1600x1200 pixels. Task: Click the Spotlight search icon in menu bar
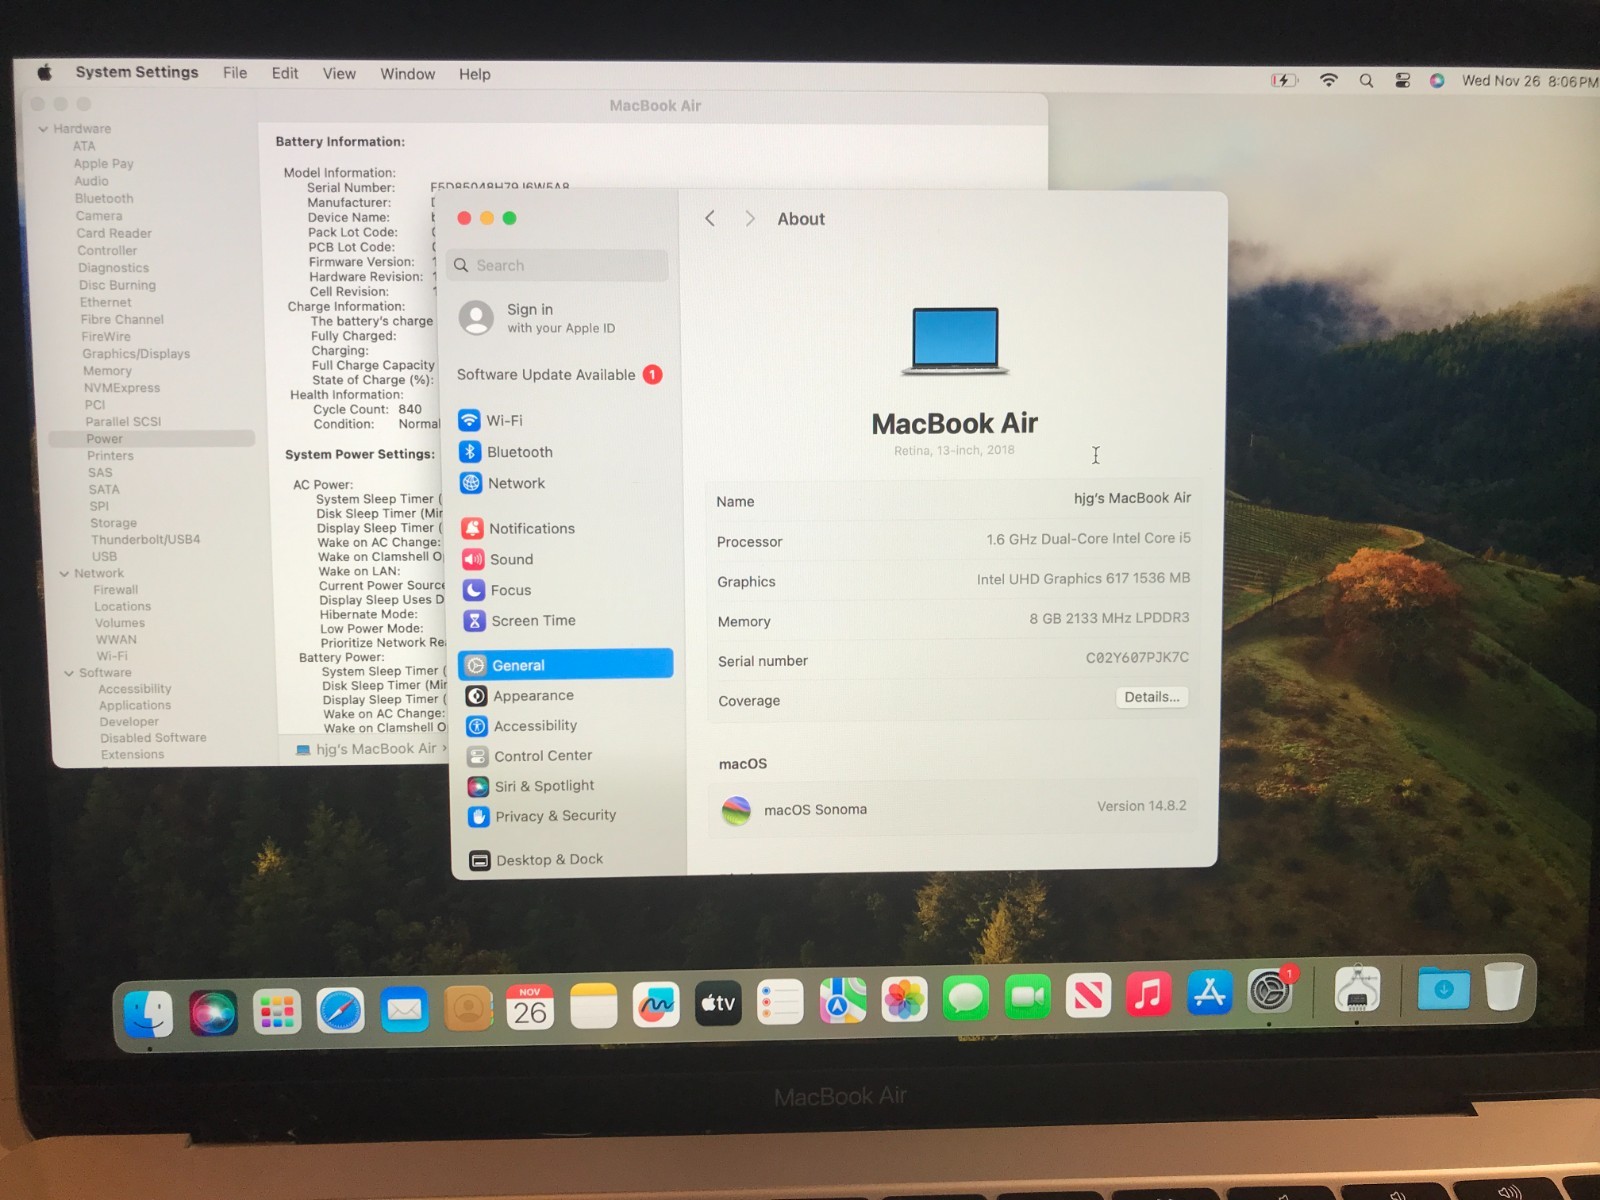(1365, 80)
